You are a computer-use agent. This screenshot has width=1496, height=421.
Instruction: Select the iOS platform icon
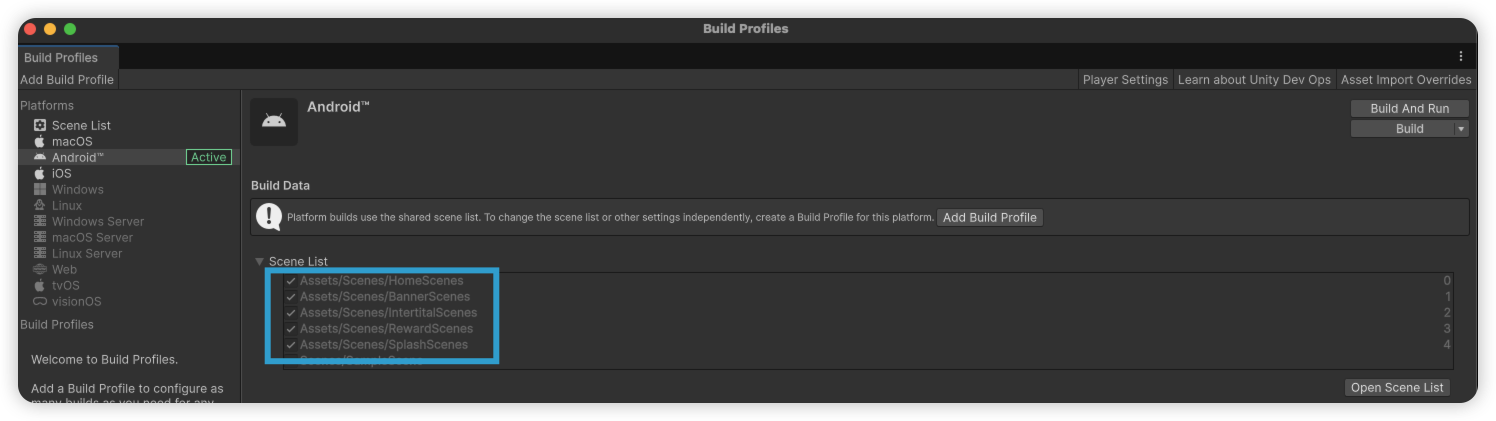pos(40,173)
